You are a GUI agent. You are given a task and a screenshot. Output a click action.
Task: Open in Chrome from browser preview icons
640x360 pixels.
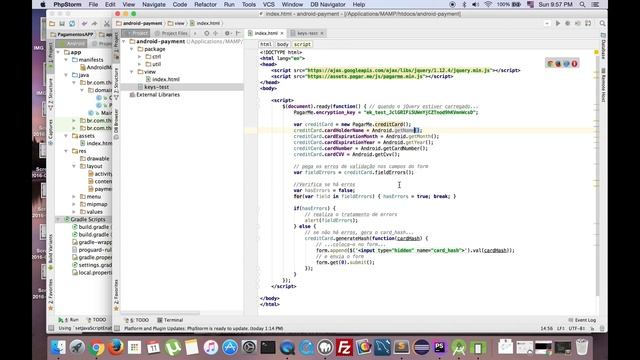coord(550,64)
